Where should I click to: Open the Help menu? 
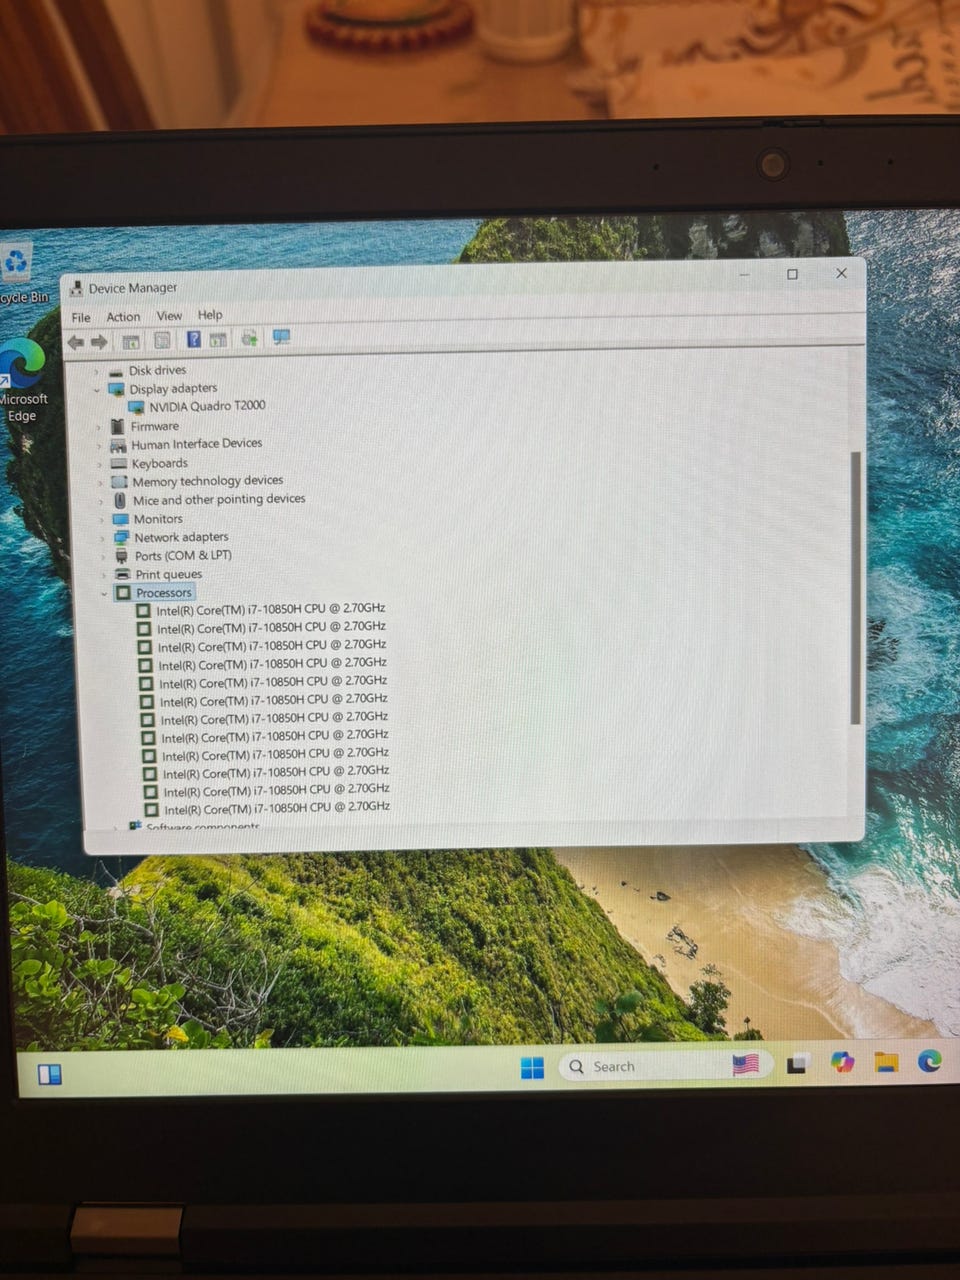tap(210, 314)
